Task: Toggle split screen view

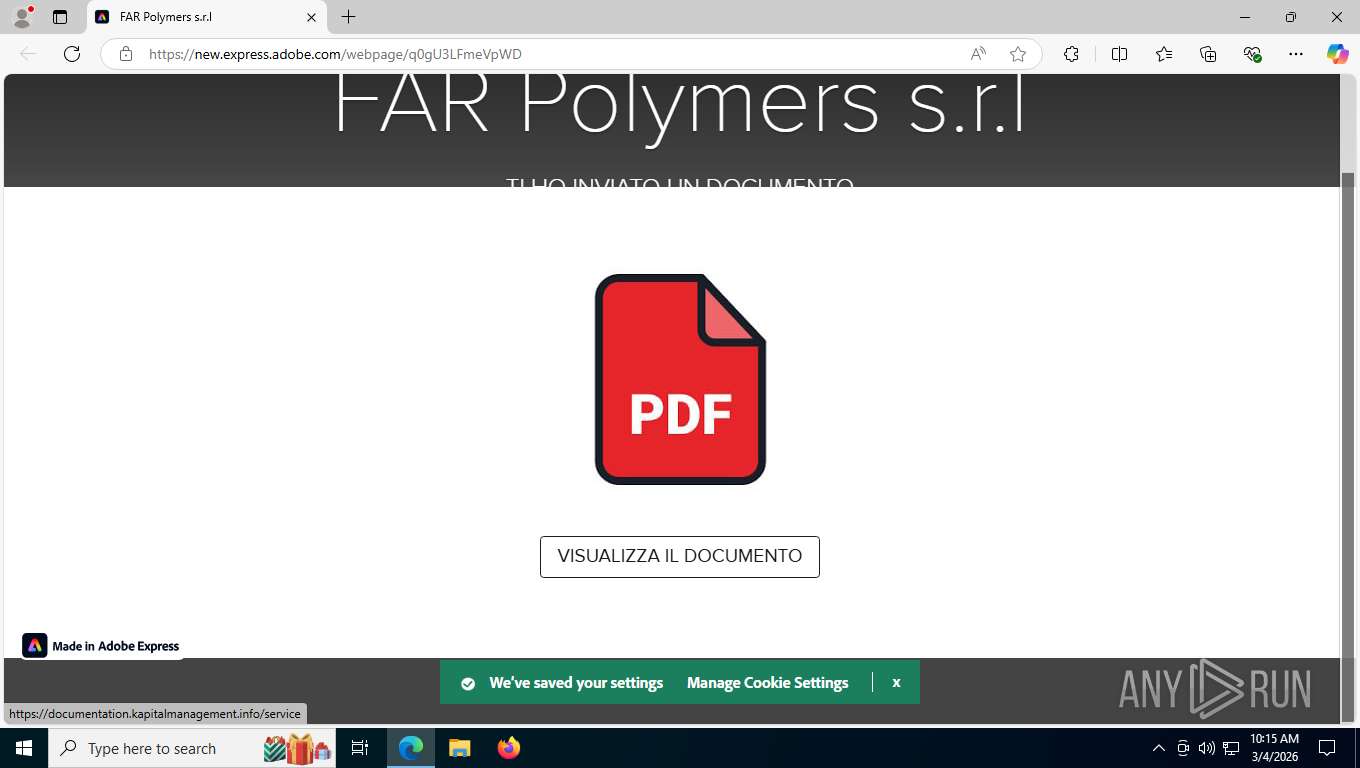Action: click(x=1119, y=54)
